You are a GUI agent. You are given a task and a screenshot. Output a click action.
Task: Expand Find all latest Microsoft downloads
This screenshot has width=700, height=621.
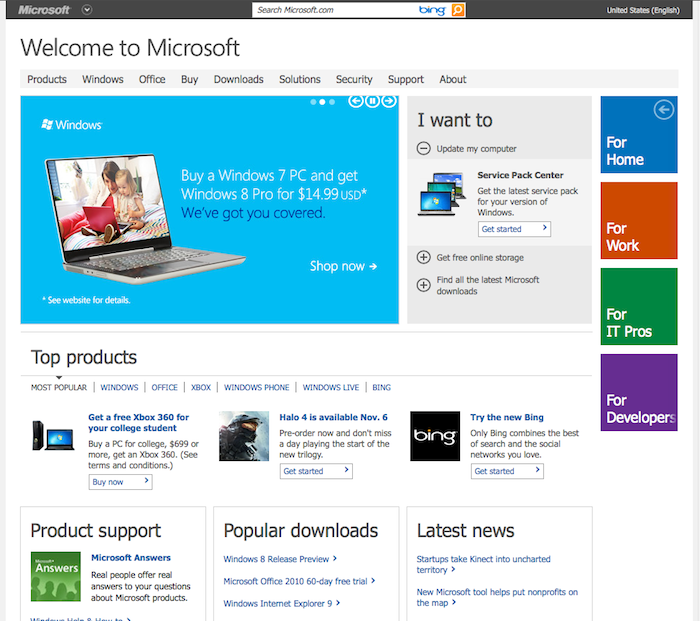[x=424, y=285]
